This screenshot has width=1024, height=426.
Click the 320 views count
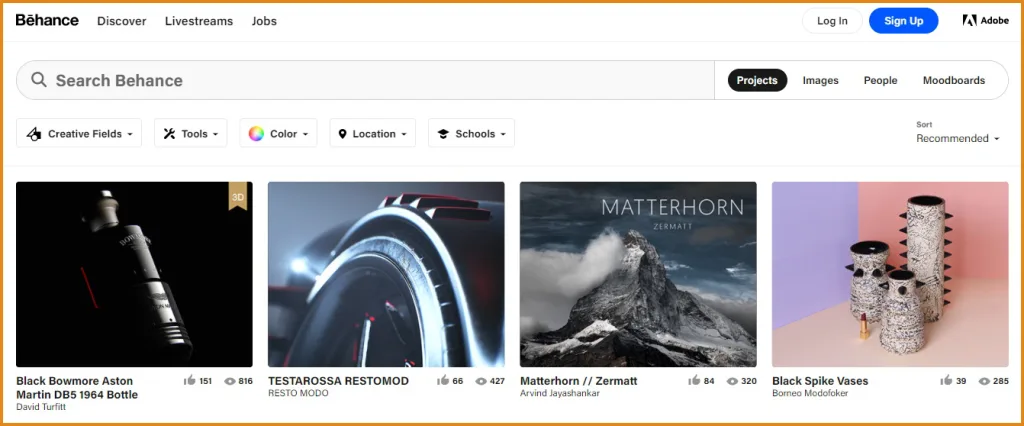click(x=749, y=381)
